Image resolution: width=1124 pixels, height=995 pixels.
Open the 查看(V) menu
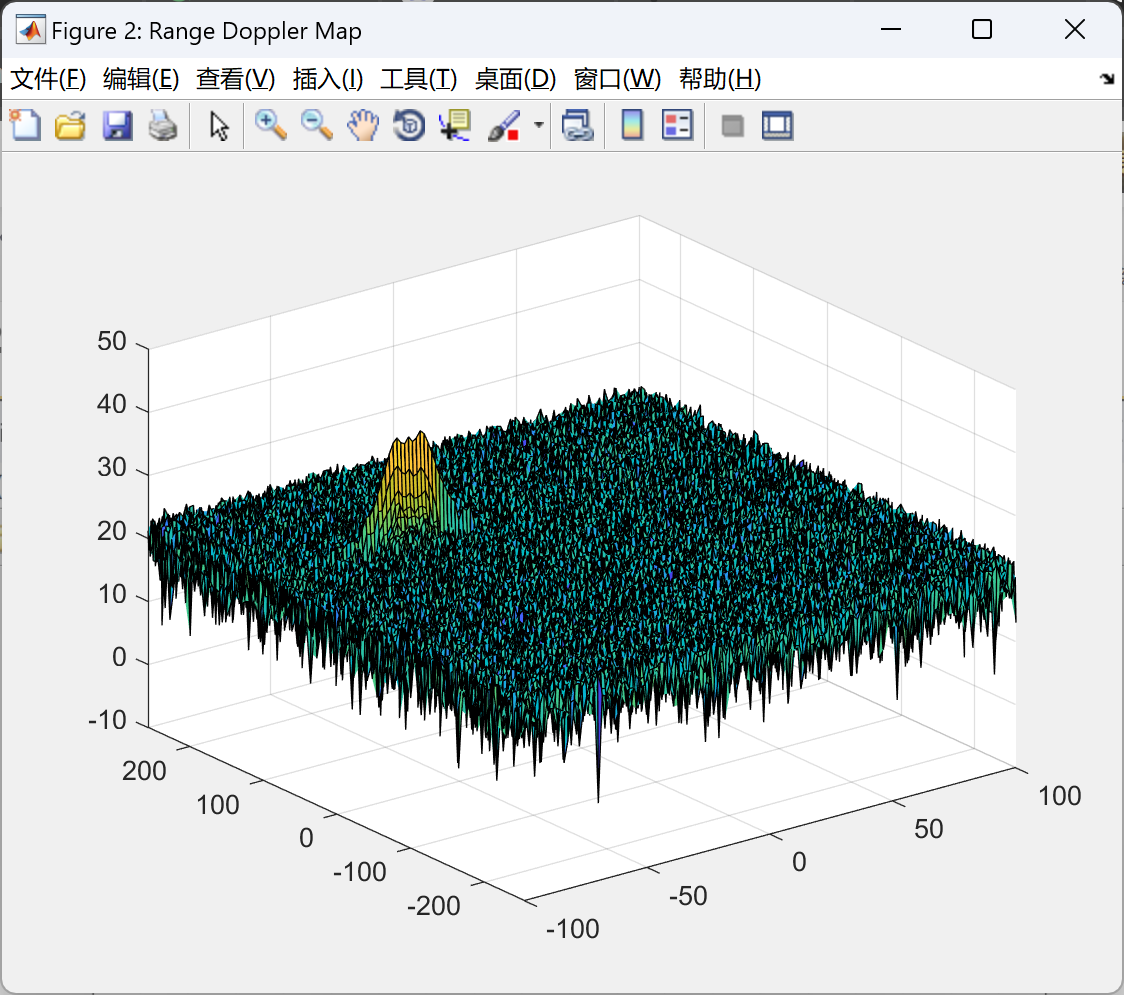(x=235, y=79)
